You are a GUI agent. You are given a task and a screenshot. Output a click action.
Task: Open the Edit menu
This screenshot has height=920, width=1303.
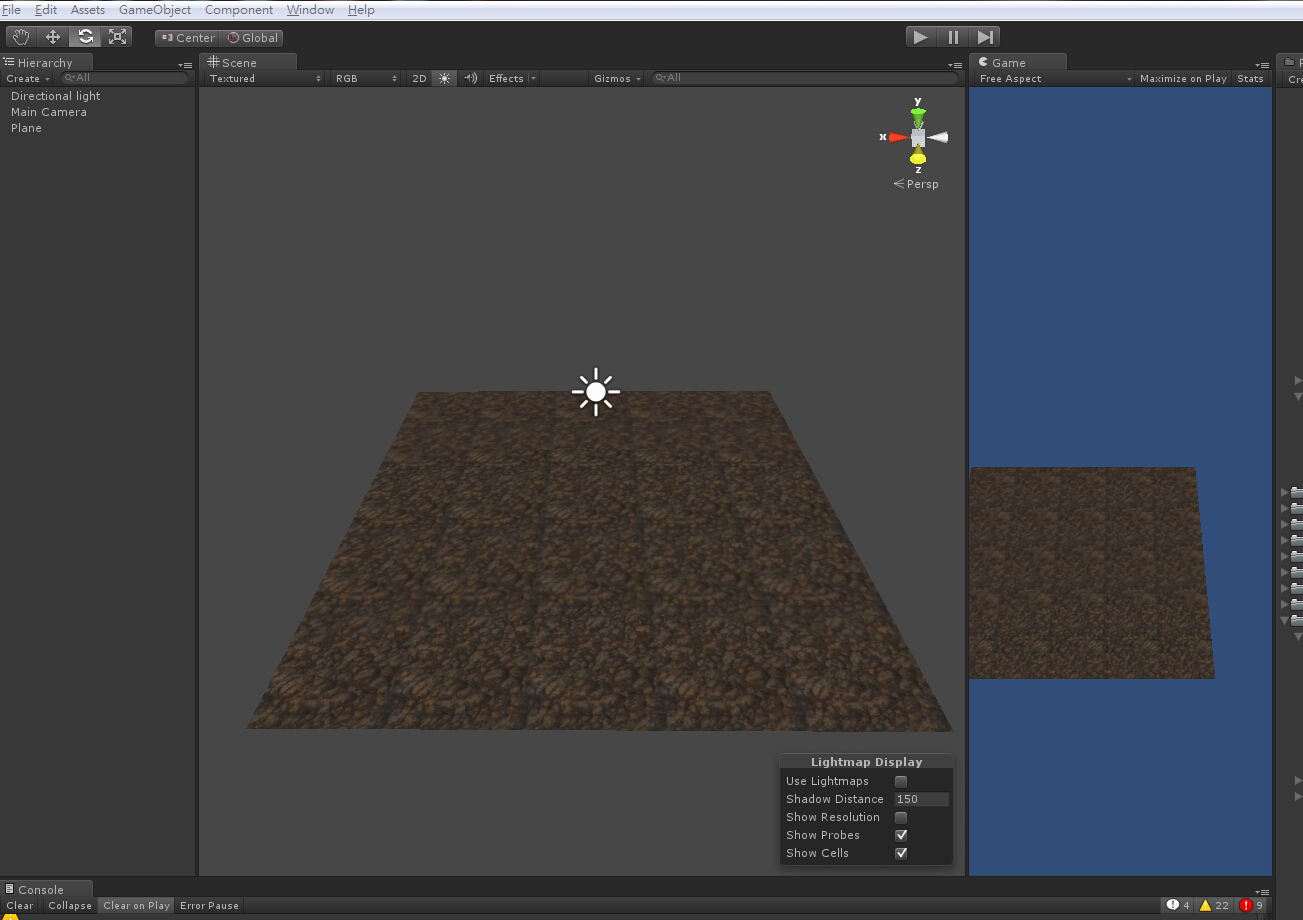pyautogui.click(x=46, y=10)
